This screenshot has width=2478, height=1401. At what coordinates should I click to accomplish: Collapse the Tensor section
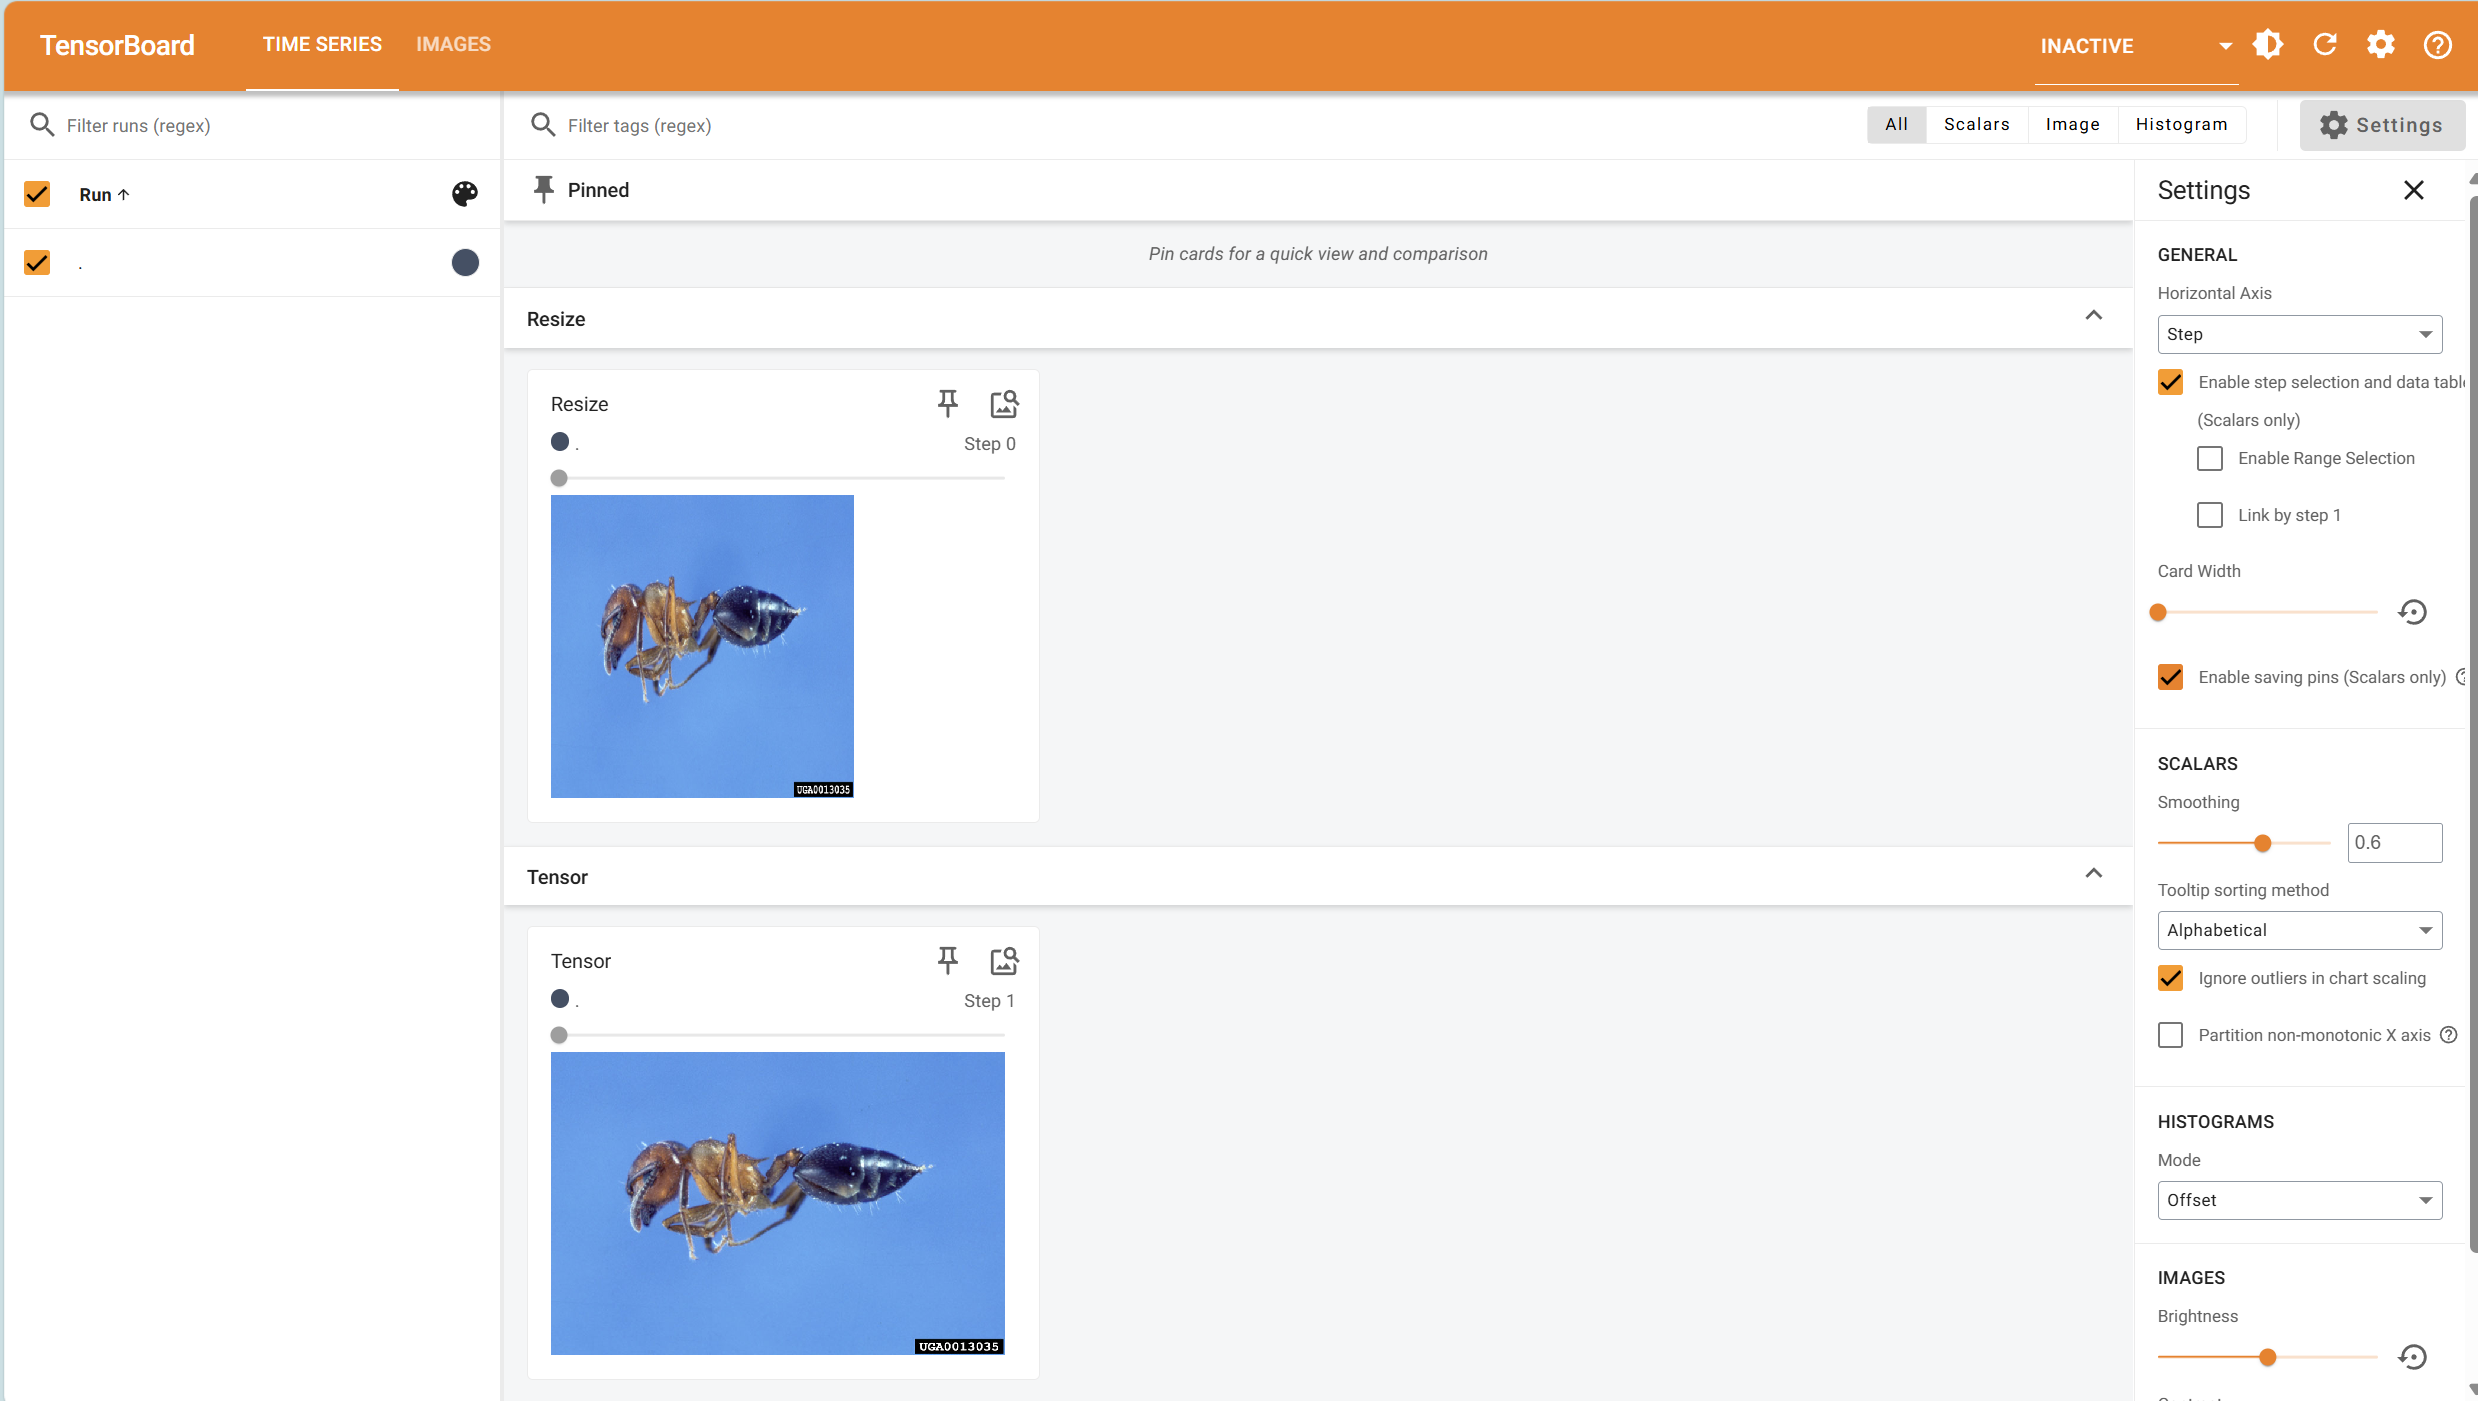click(2094, 874)
